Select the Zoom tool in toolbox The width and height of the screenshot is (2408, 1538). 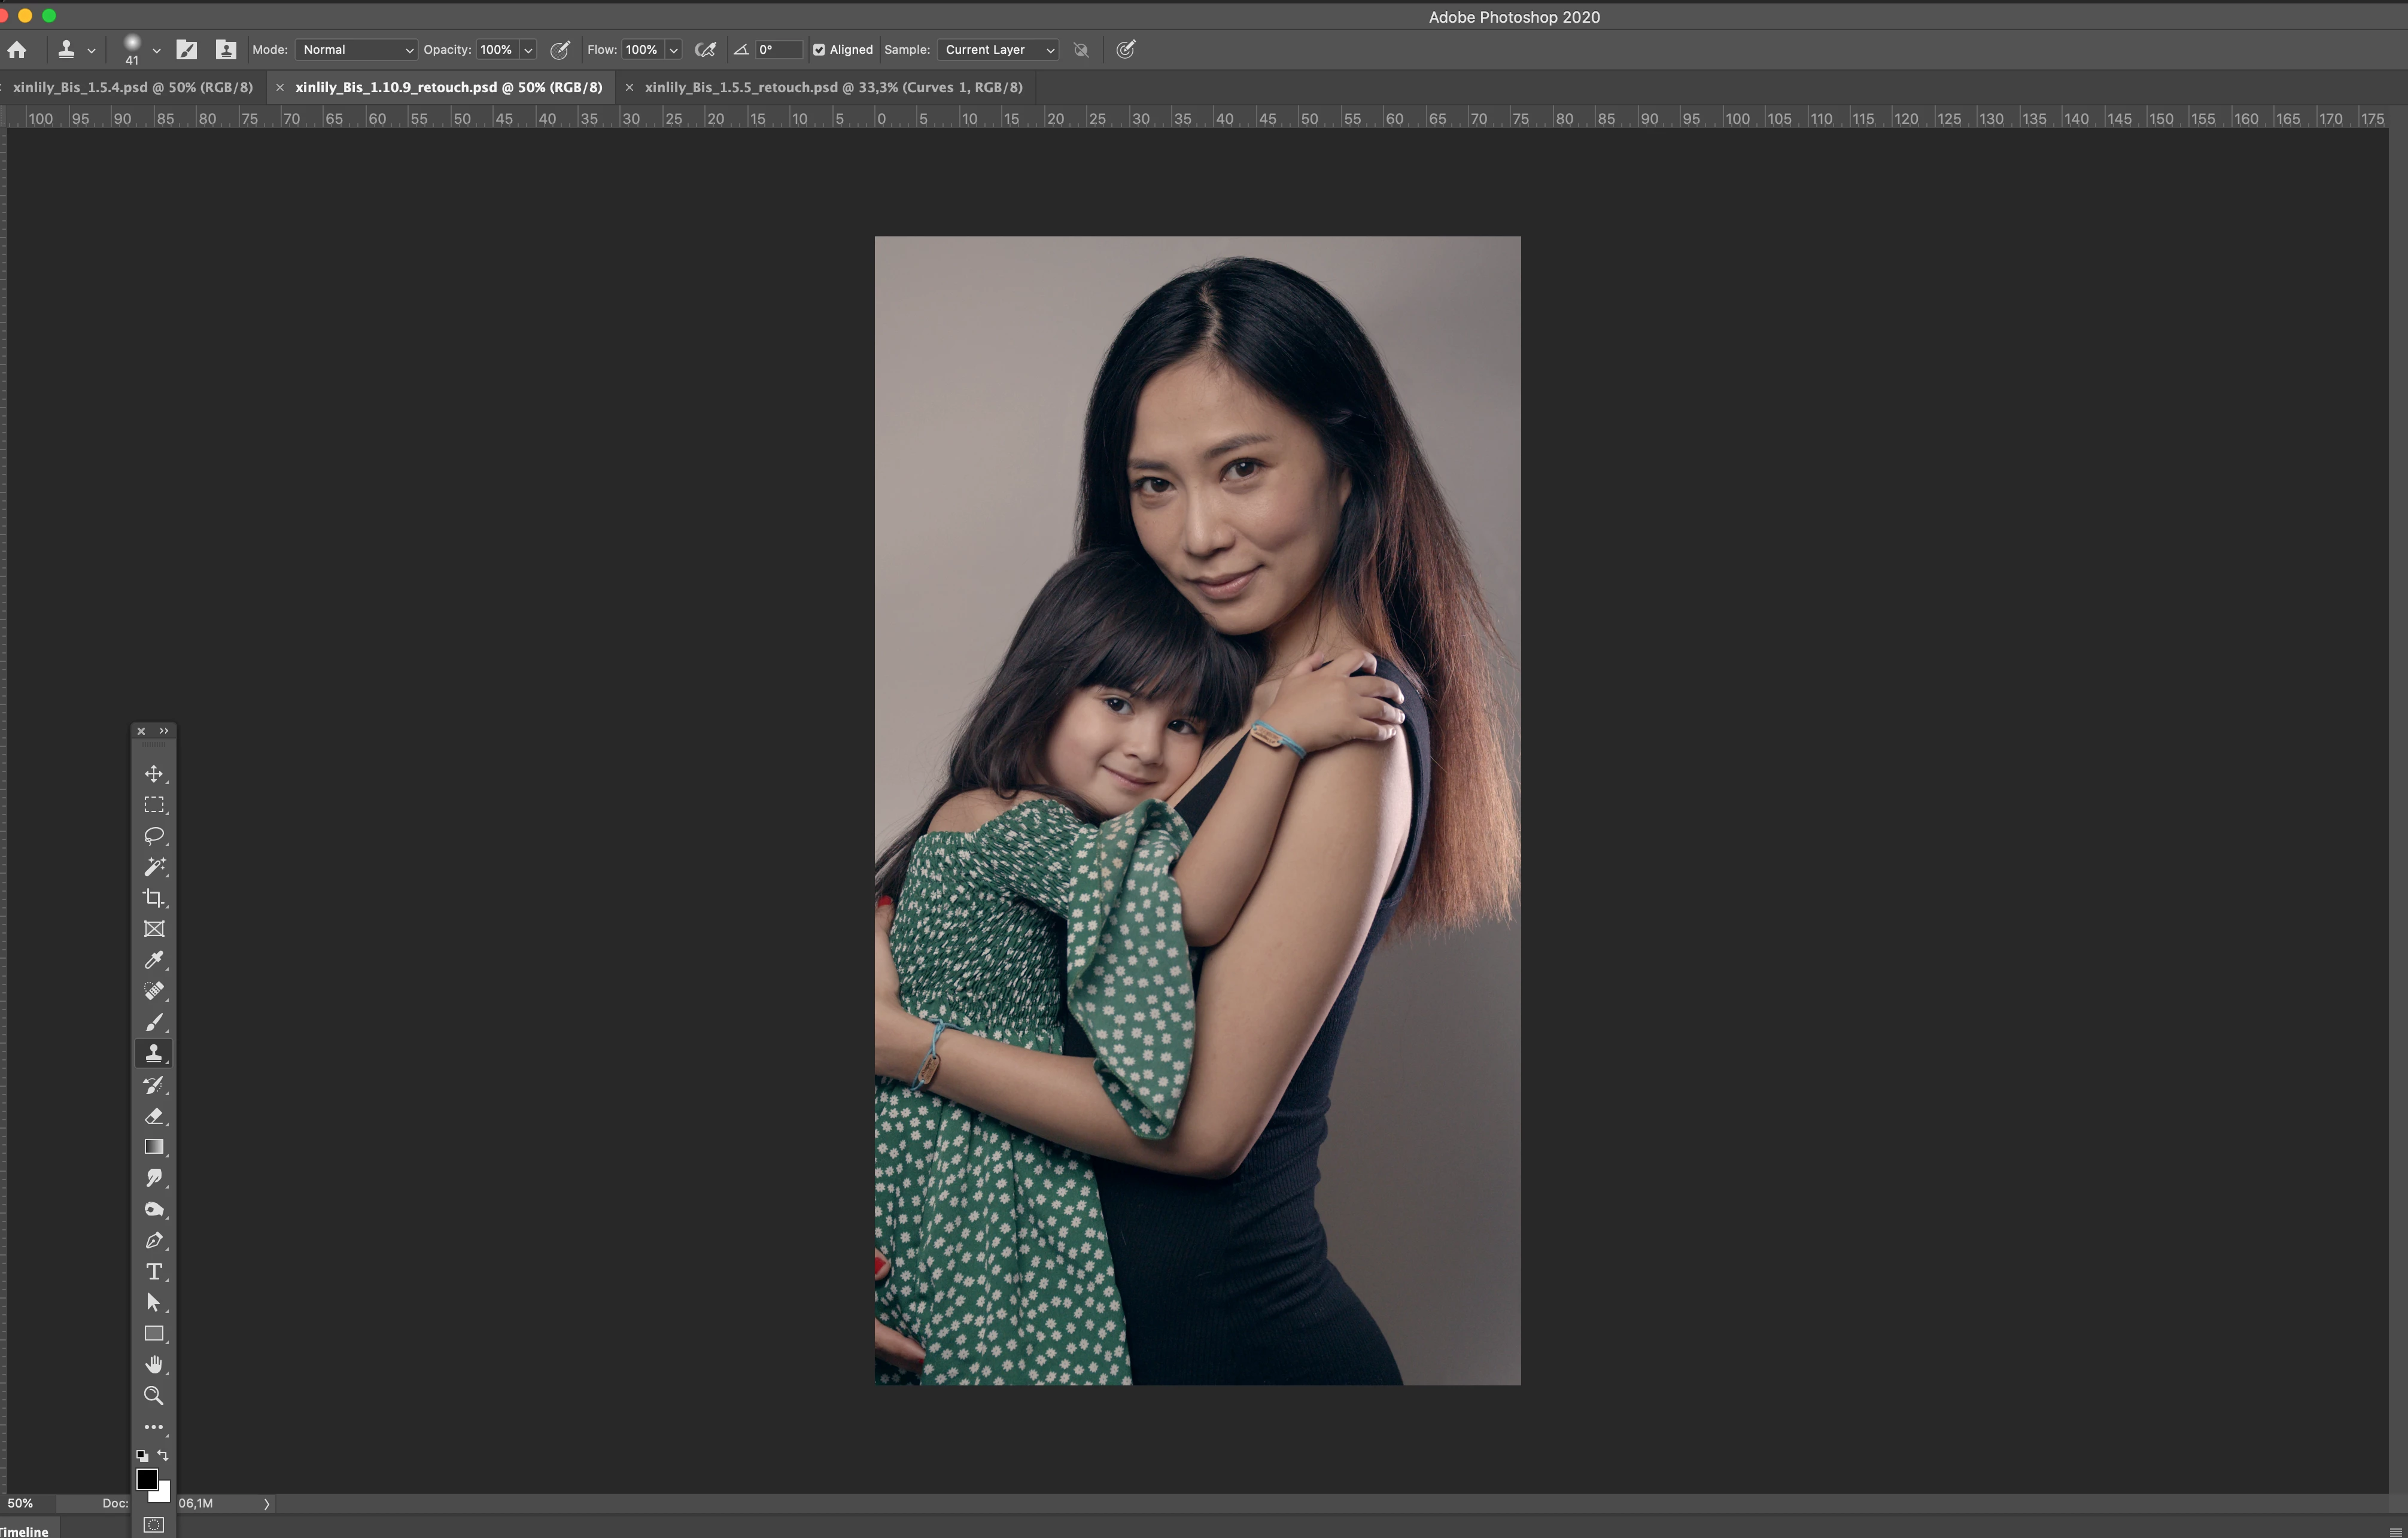pyautogui.click(x=153, y=1396)
